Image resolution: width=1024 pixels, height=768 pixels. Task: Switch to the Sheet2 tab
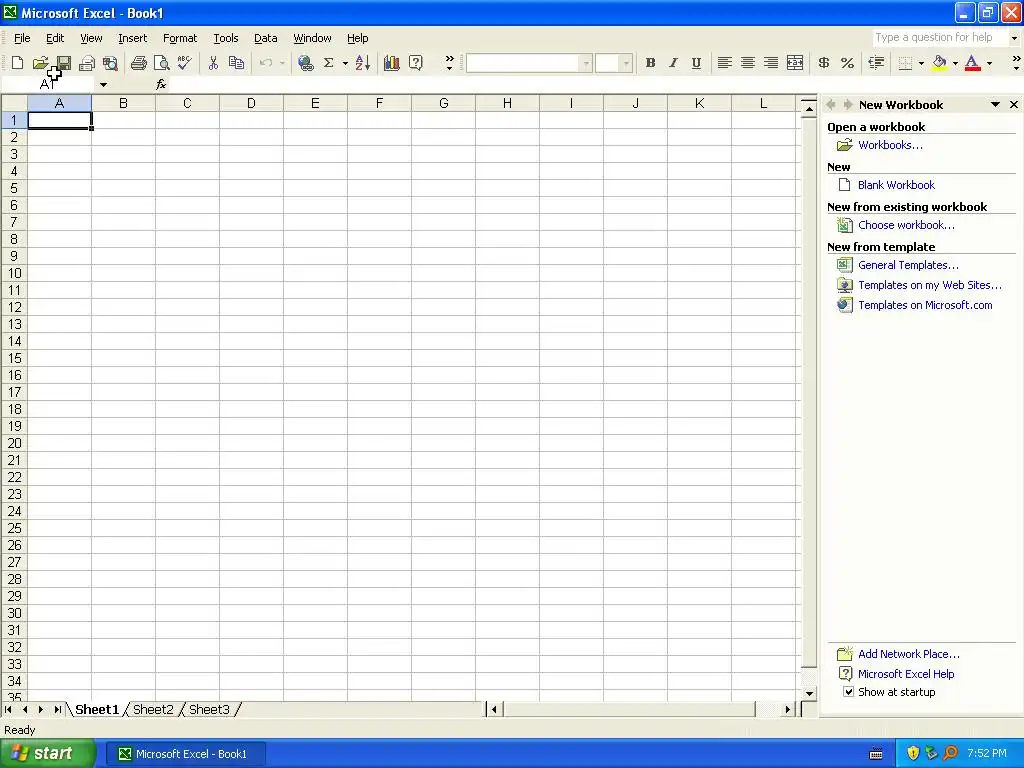153,709
